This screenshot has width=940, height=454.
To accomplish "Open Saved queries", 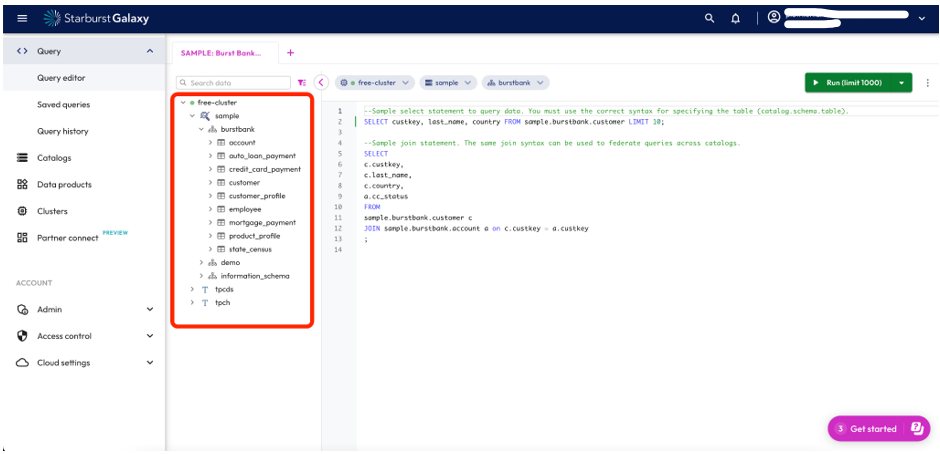I will pos(64,104).
